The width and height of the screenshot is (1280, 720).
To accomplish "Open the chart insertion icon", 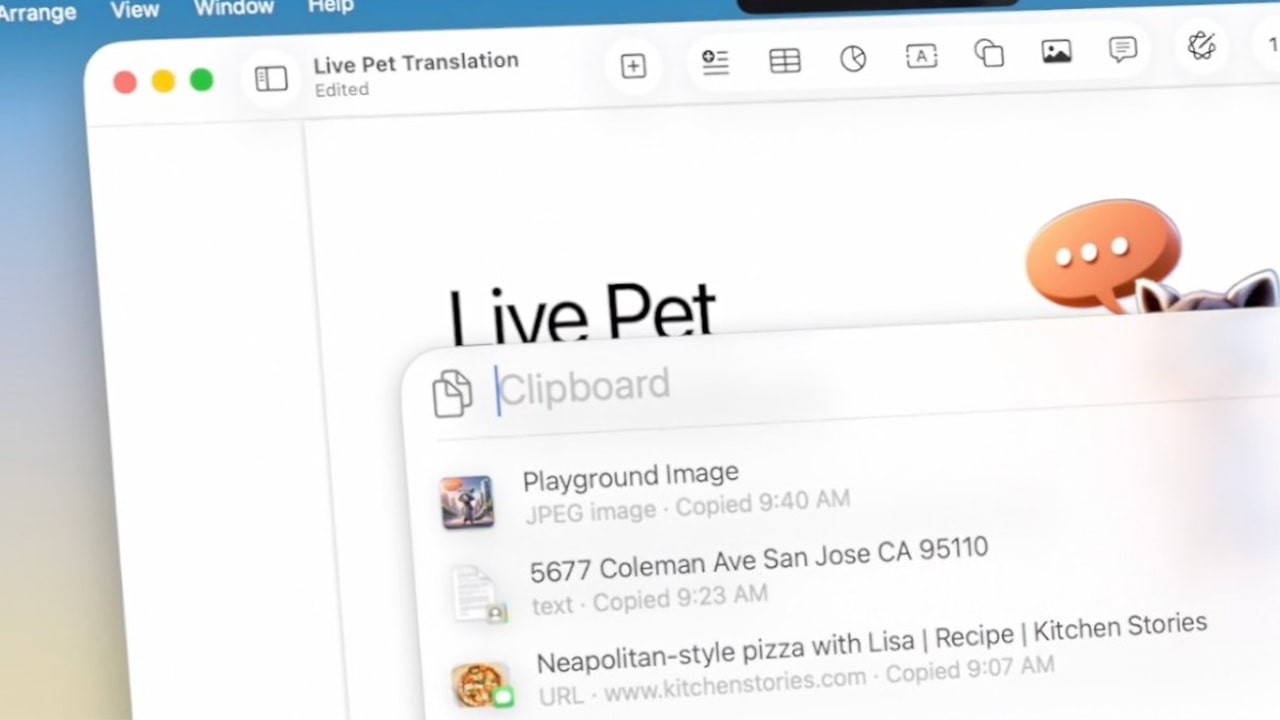I will click(853, 58).
